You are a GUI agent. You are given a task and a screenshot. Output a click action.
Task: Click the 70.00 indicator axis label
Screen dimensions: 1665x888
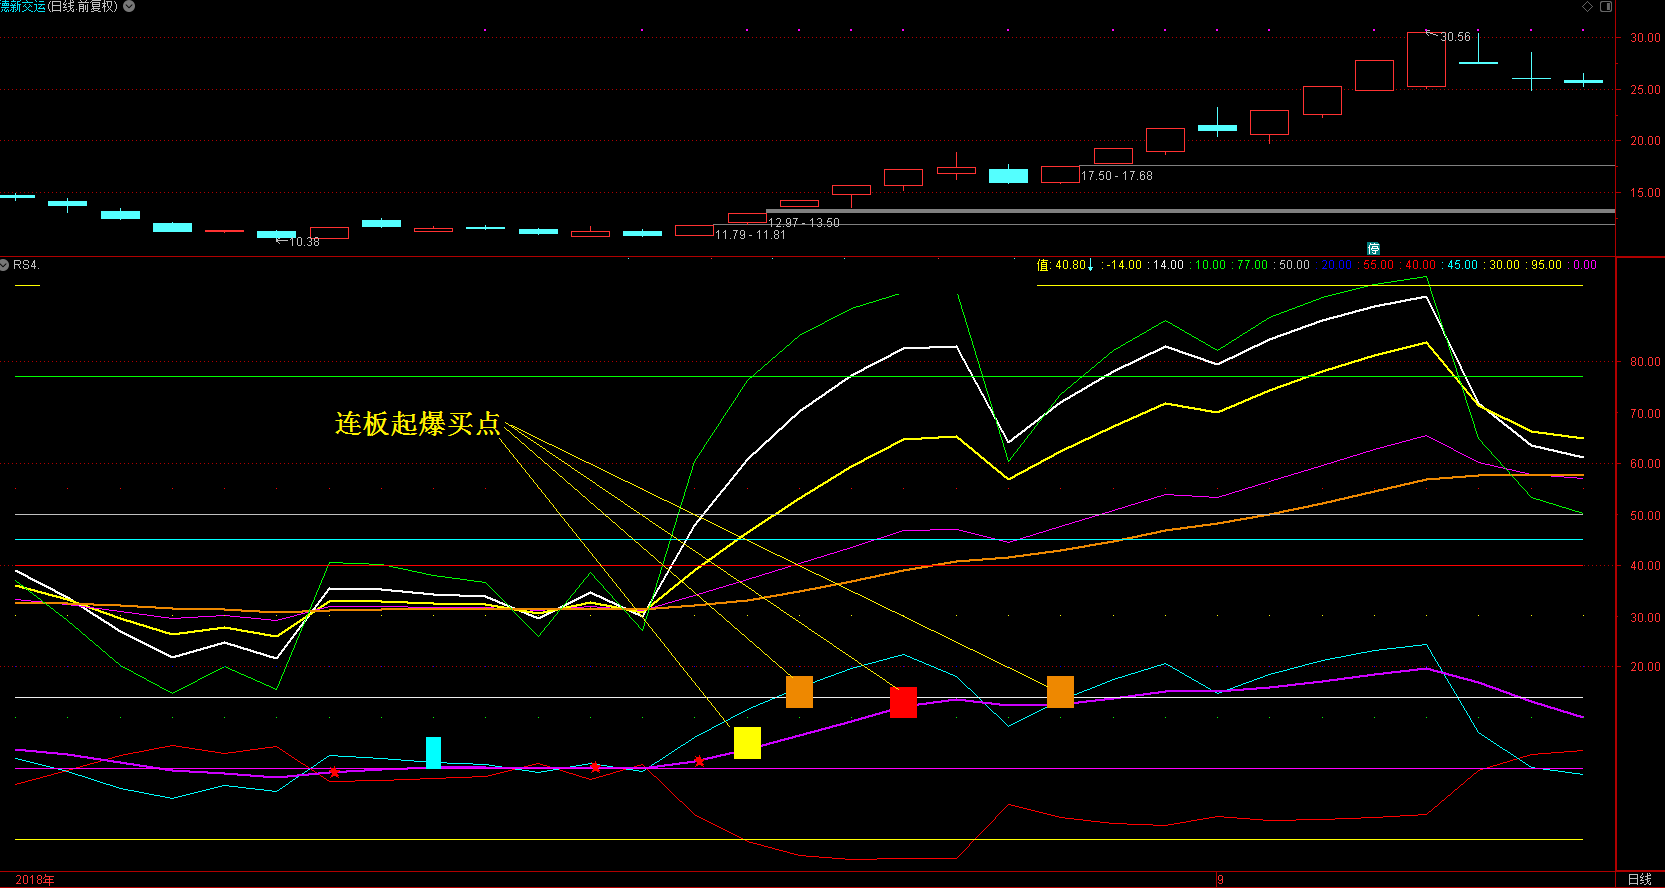click(x=1645, y=413)
